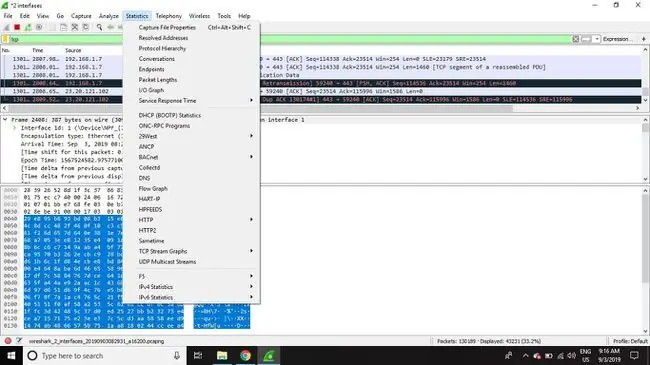Collapse the Frame 2408 details tree
The width and height of the screenshot is (650, 365).
point(5,119)
